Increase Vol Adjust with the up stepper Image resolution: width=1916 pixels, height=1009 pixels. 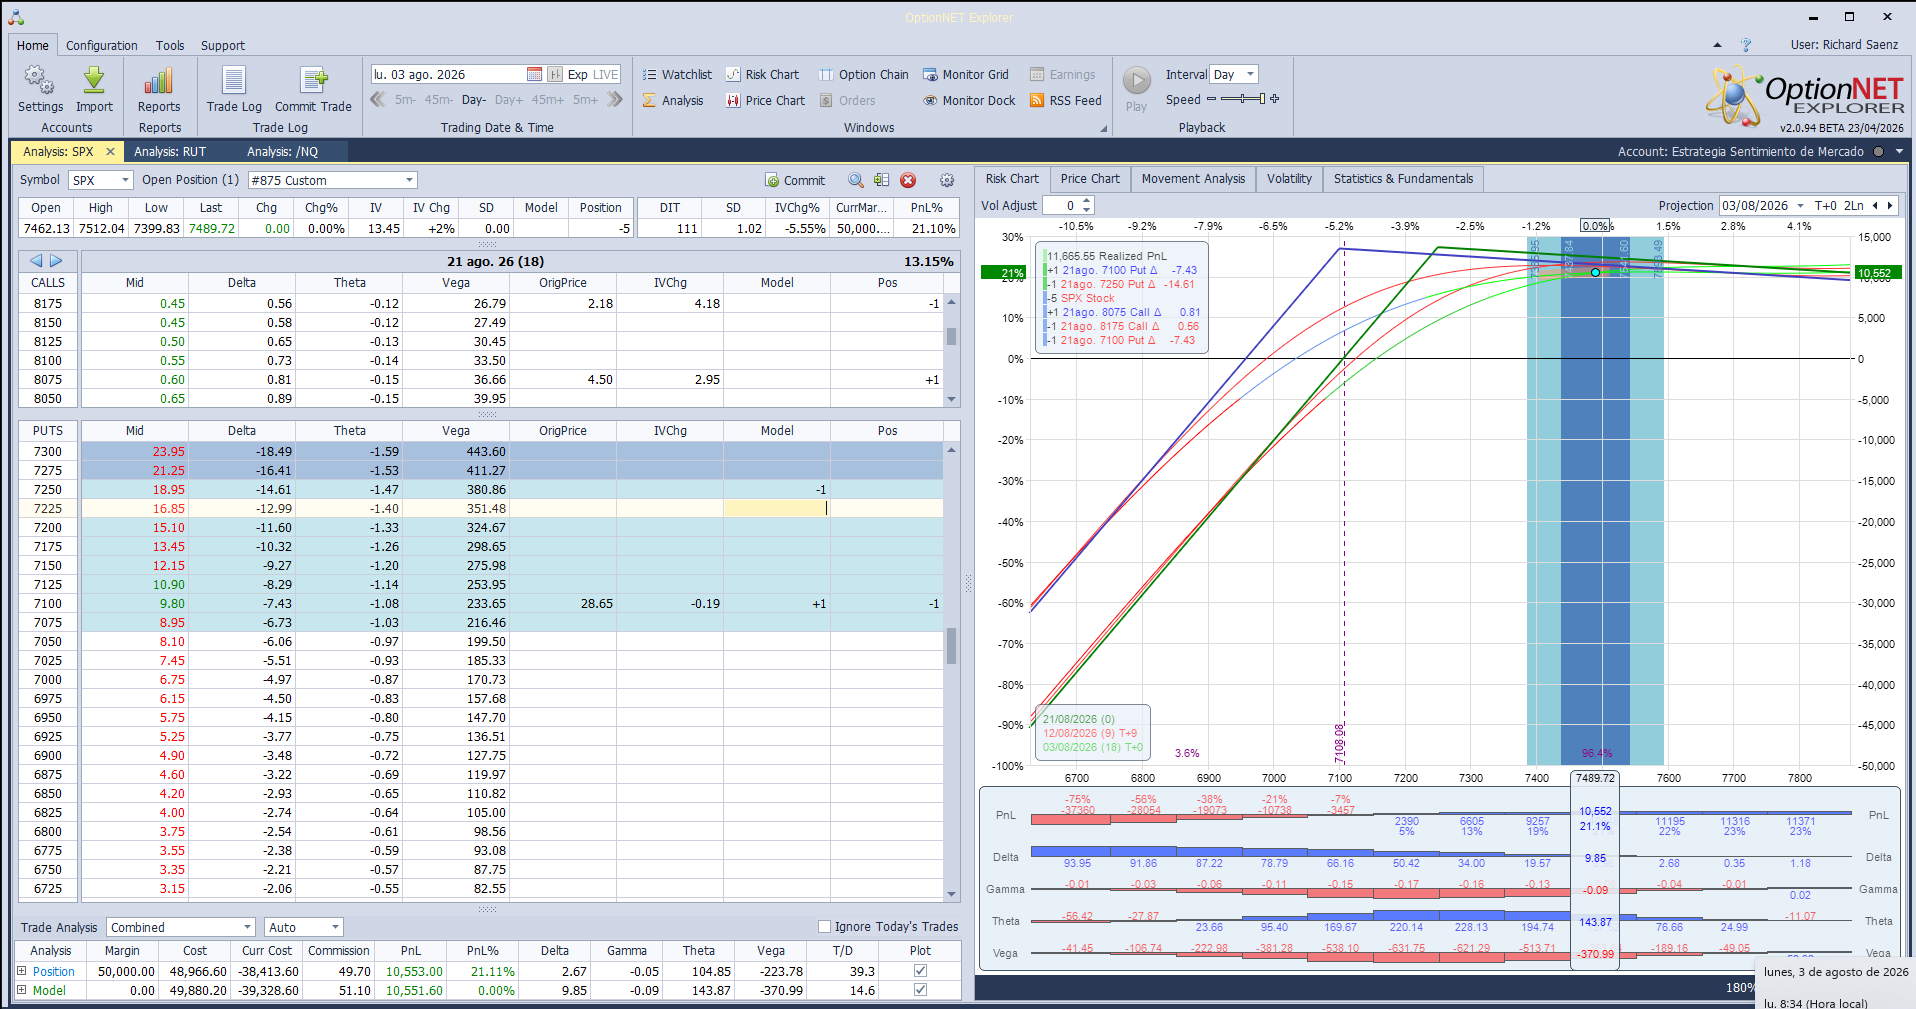click(1087, 201)
